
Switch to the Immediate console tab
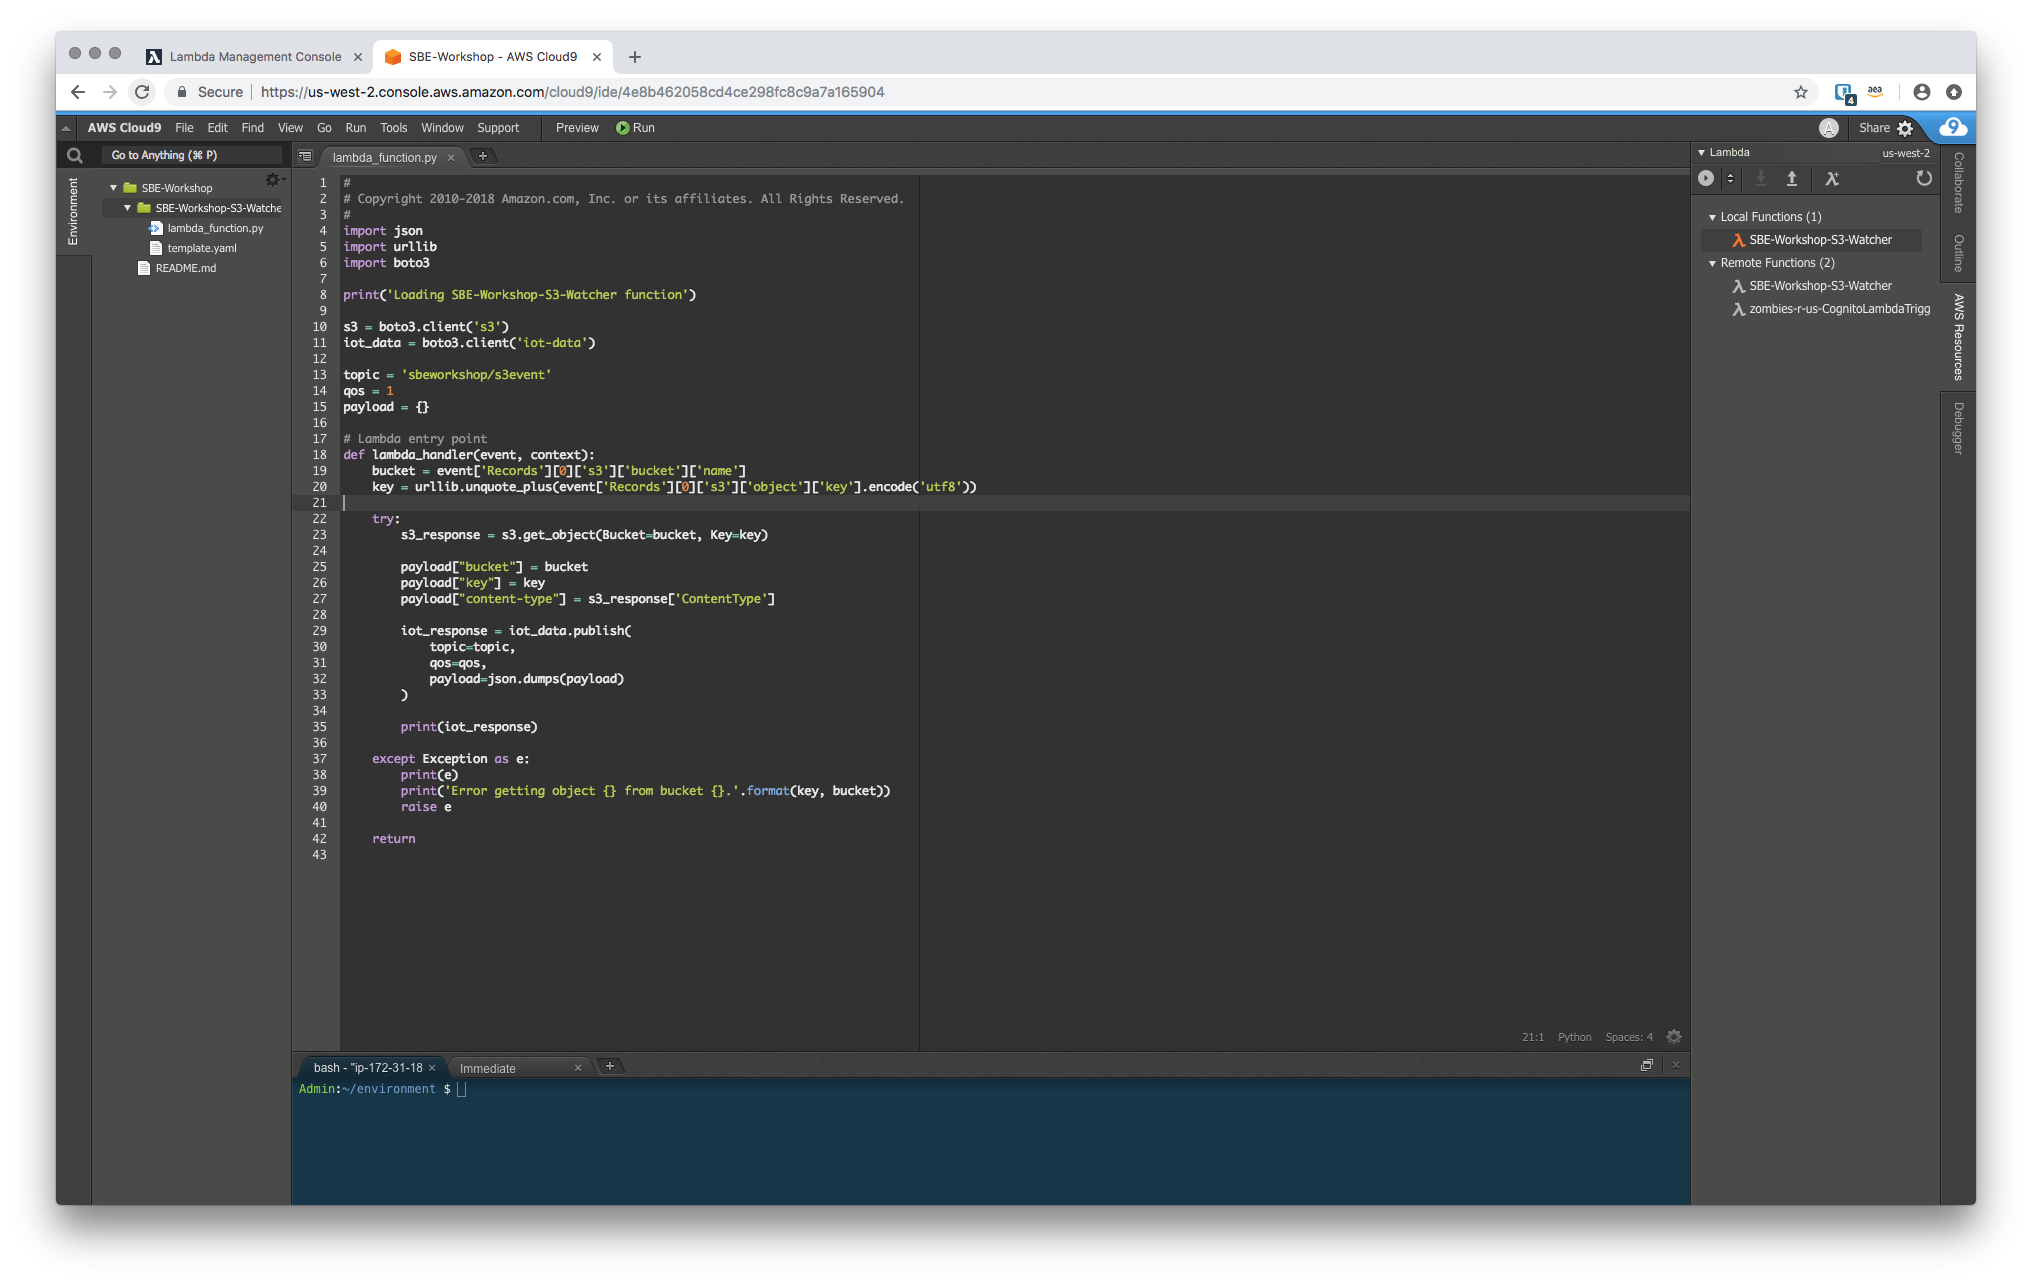point(518,1068)
